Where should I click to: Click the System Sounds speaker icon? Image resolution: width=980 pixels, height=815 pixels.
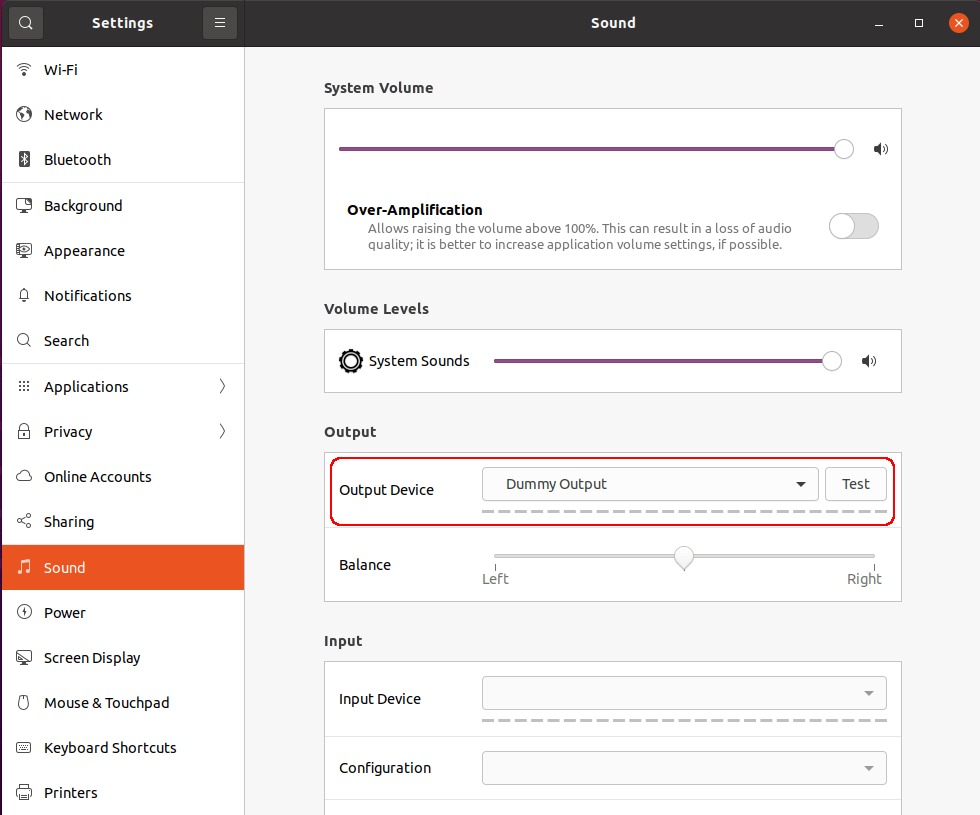[x=868, y=362]
